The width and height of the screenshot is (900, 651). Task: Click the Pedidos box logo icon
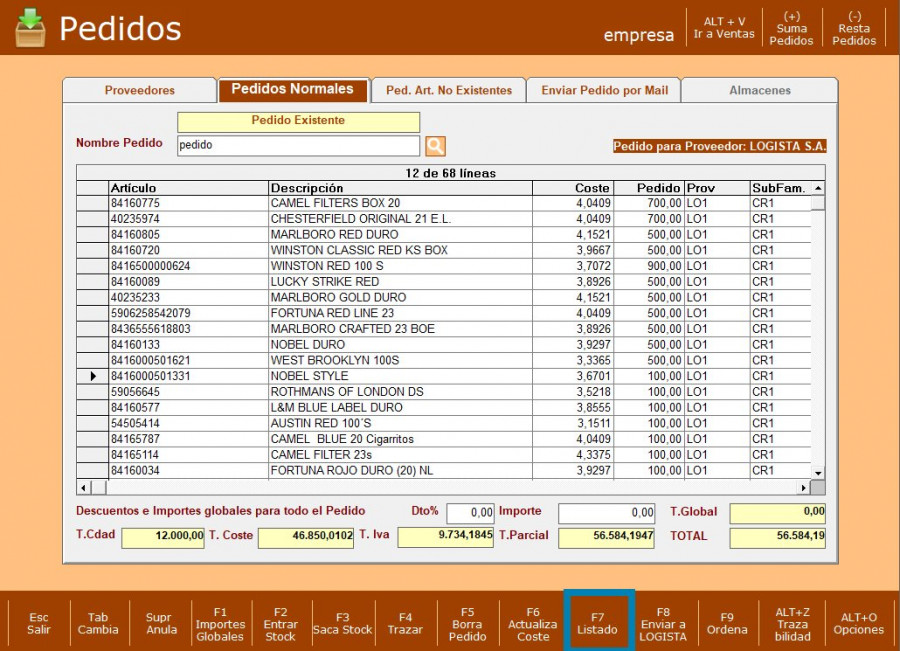coord(30,28)
